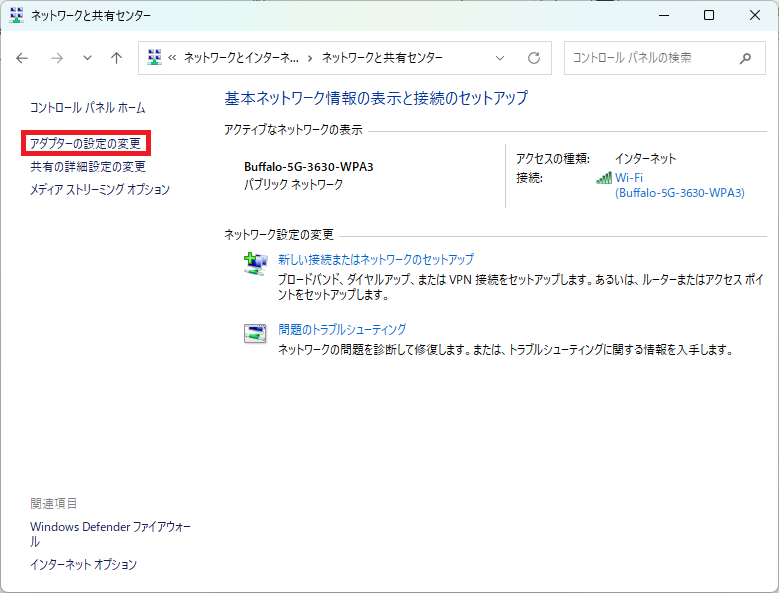The width and height of the screenshot is (779, 593).
Task: Go to コントロール パネル ホーム
Action: click(x=87, y=107)
